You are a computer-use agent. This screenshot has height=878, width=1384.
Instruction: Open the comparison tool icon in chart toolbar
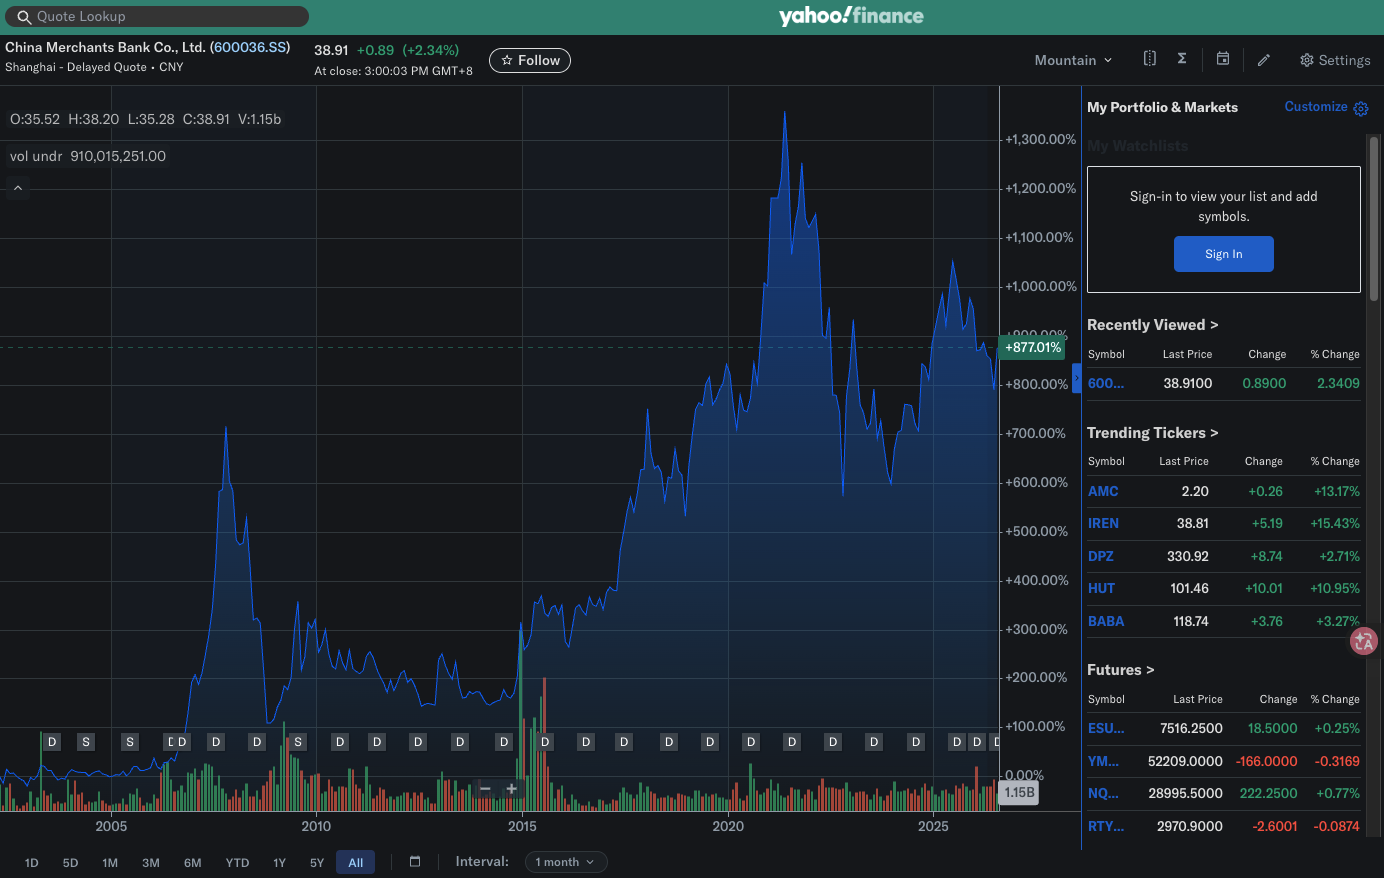(x=1150, y=59)
